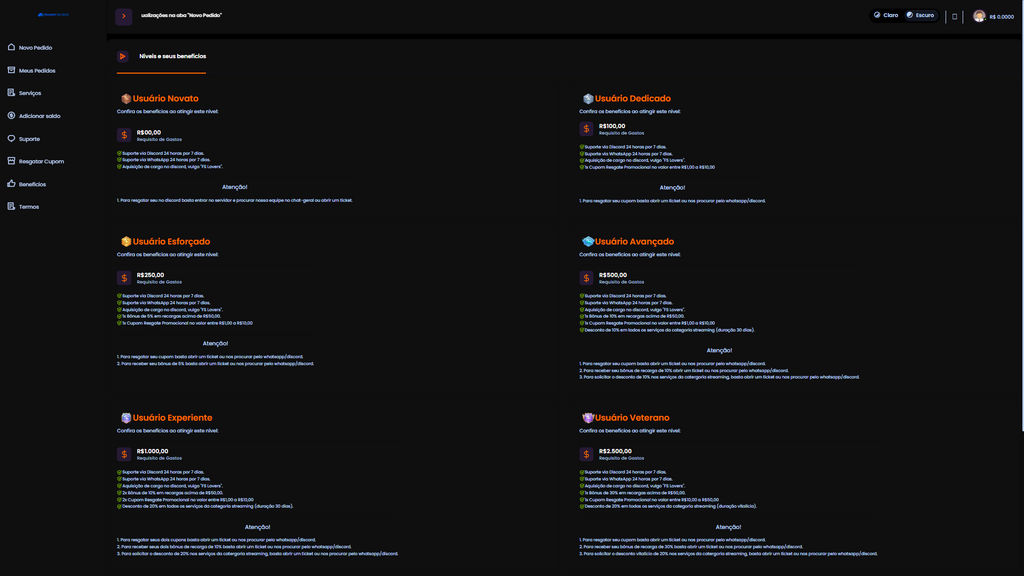Click the Novo Pedido home icon
Screen dimensions: 1024x576
coord(11,47)
